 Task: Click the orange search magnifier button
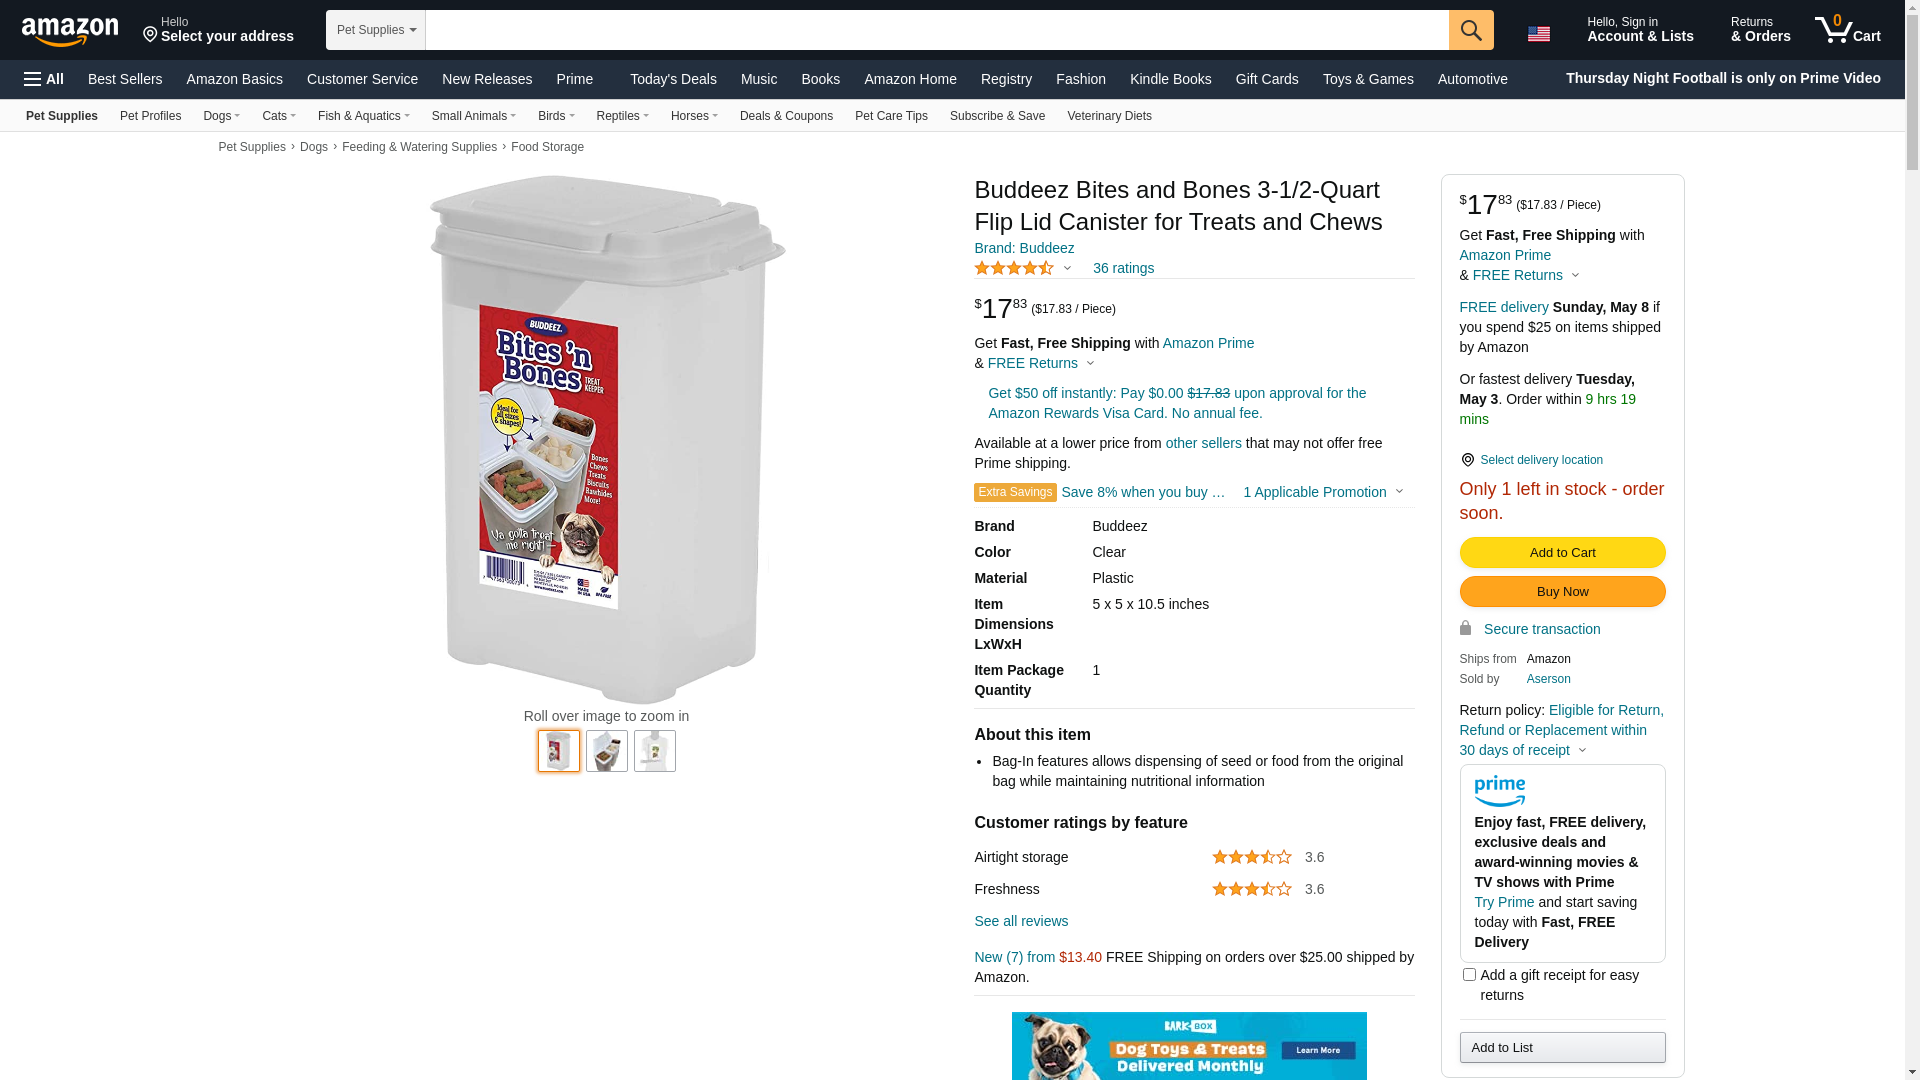[x=1471, y=30]
